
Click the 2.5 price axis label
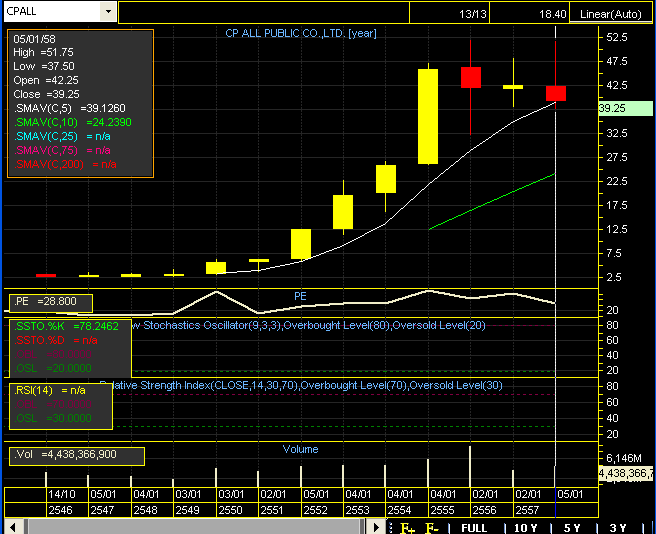click(x=614, y=277)
